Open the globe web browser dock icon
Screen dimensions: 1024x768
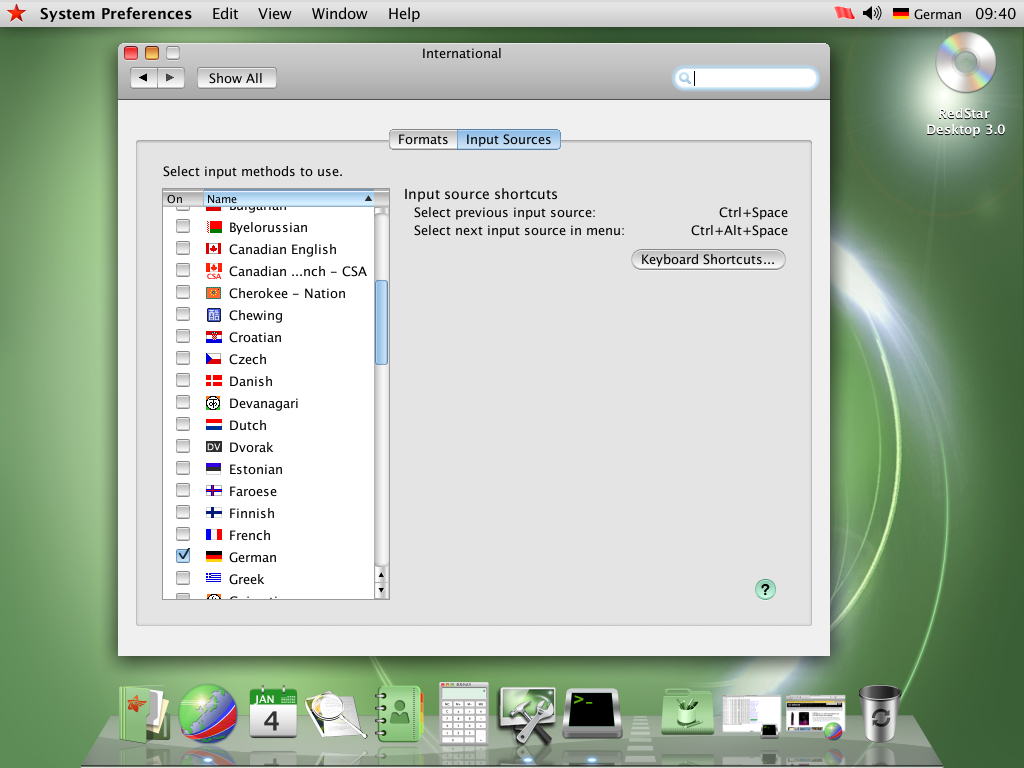click(209, 712)
